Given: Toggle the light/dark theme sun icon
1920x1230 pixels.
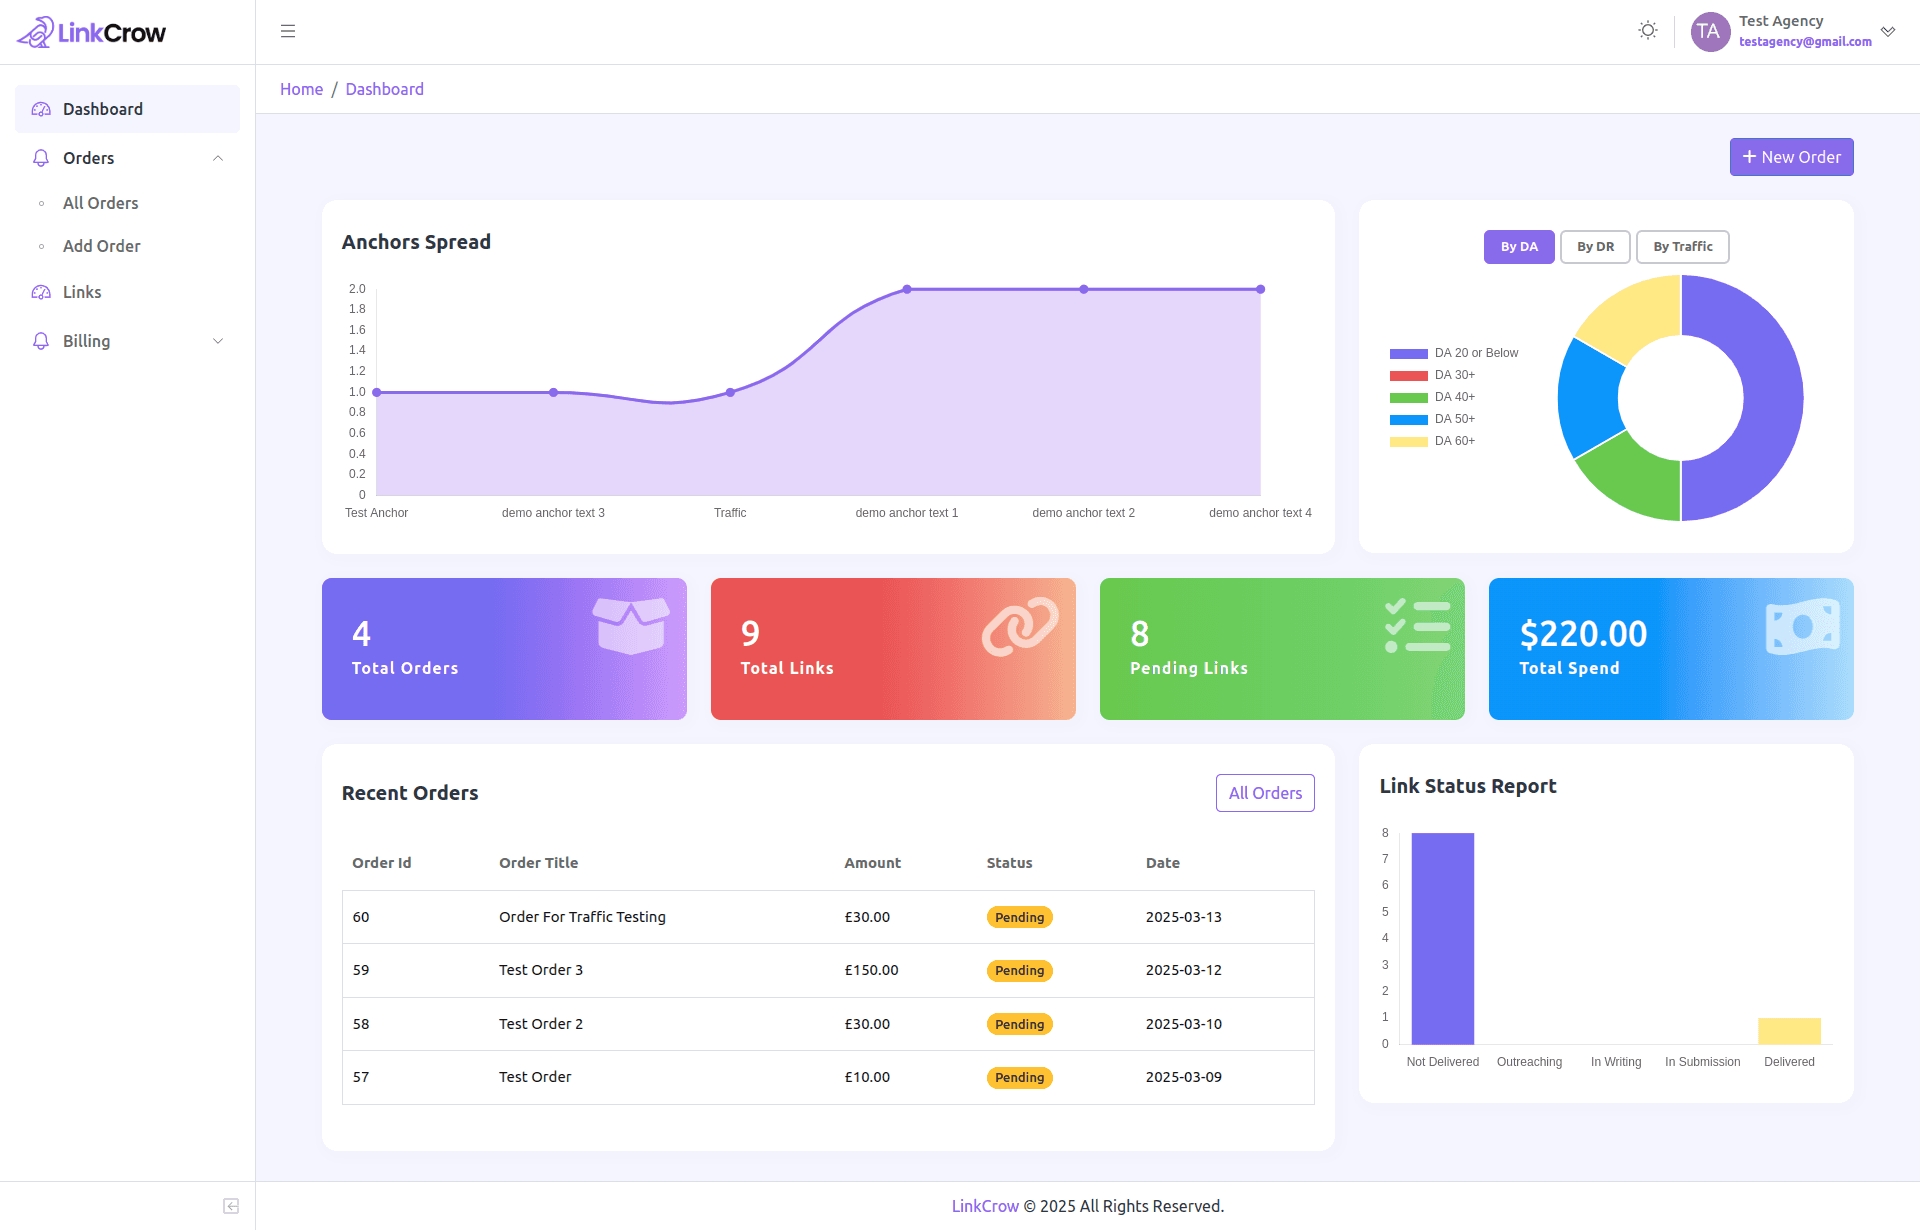Looking at the screenshot, I should click(1648, 31).
